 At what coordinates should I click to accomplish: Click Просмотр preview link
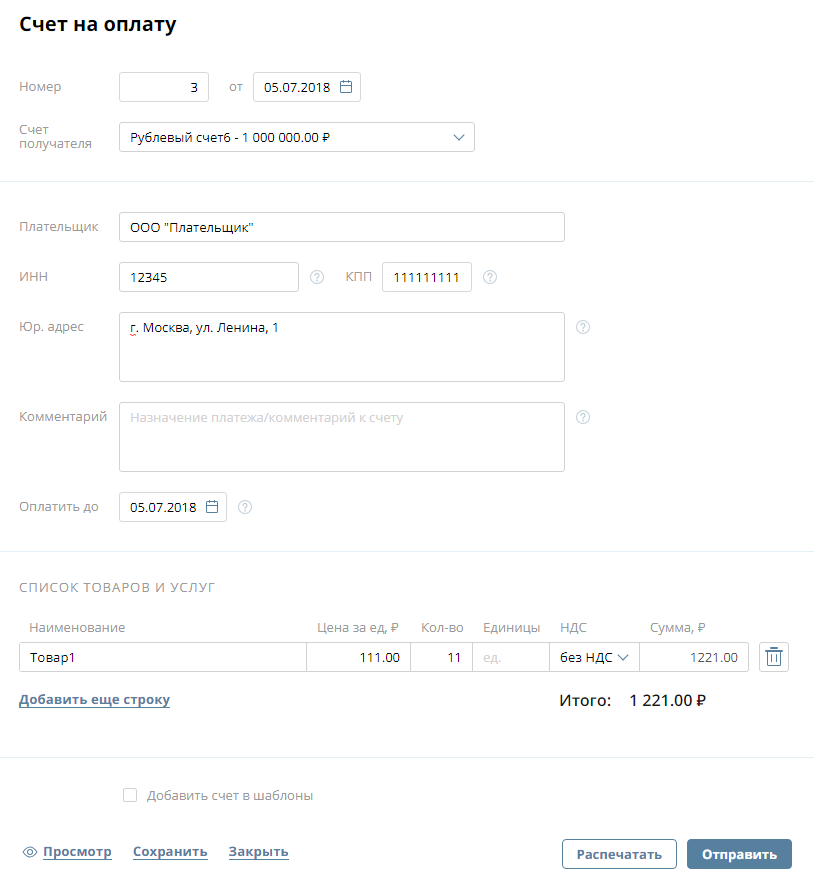point(77,852)
